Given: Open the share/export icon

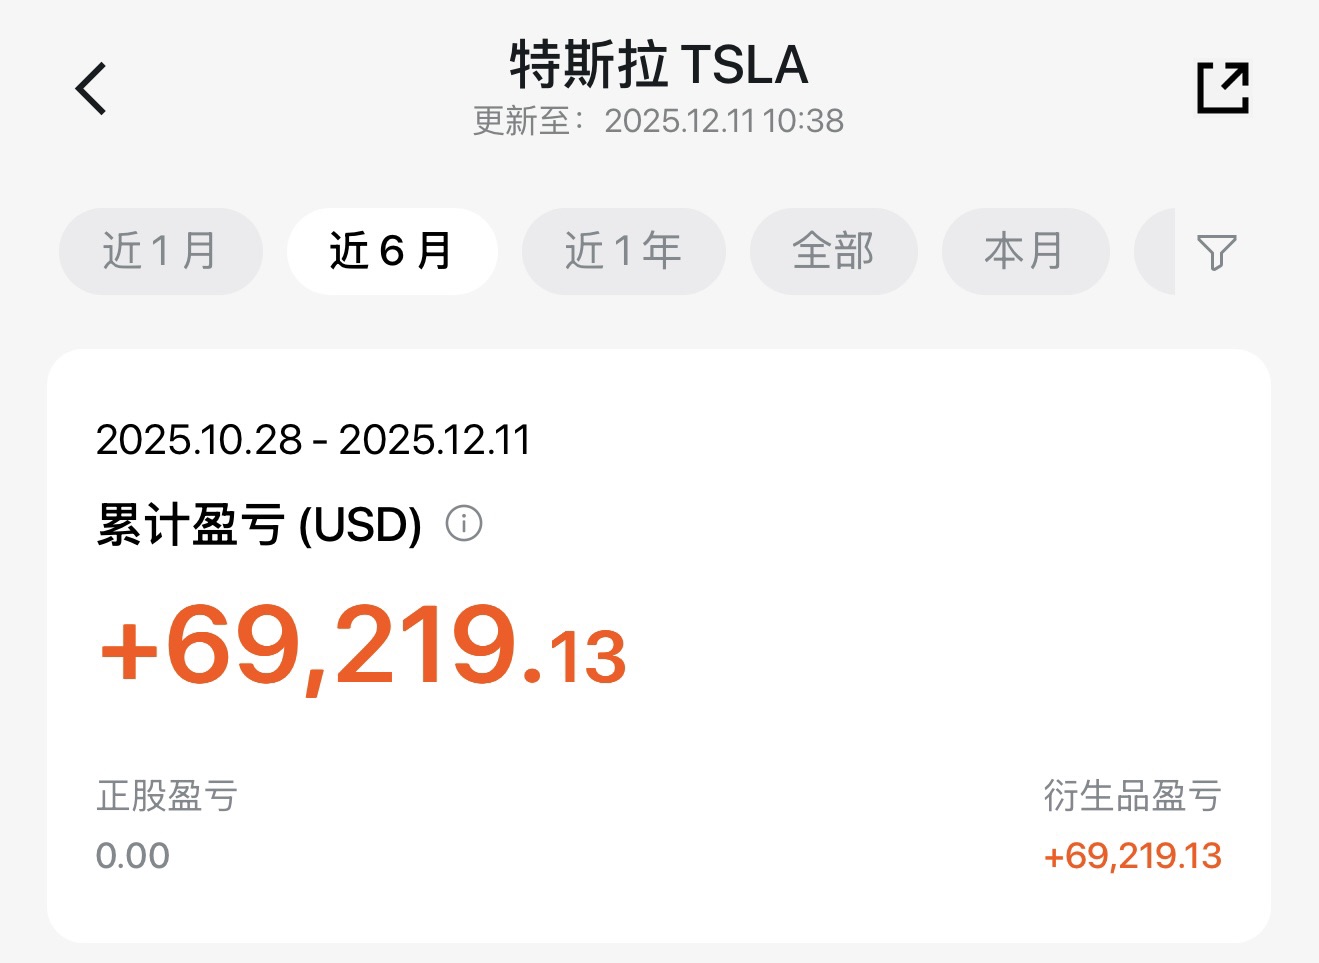Looking at the screenshot, I should (x=1222, y=88).
